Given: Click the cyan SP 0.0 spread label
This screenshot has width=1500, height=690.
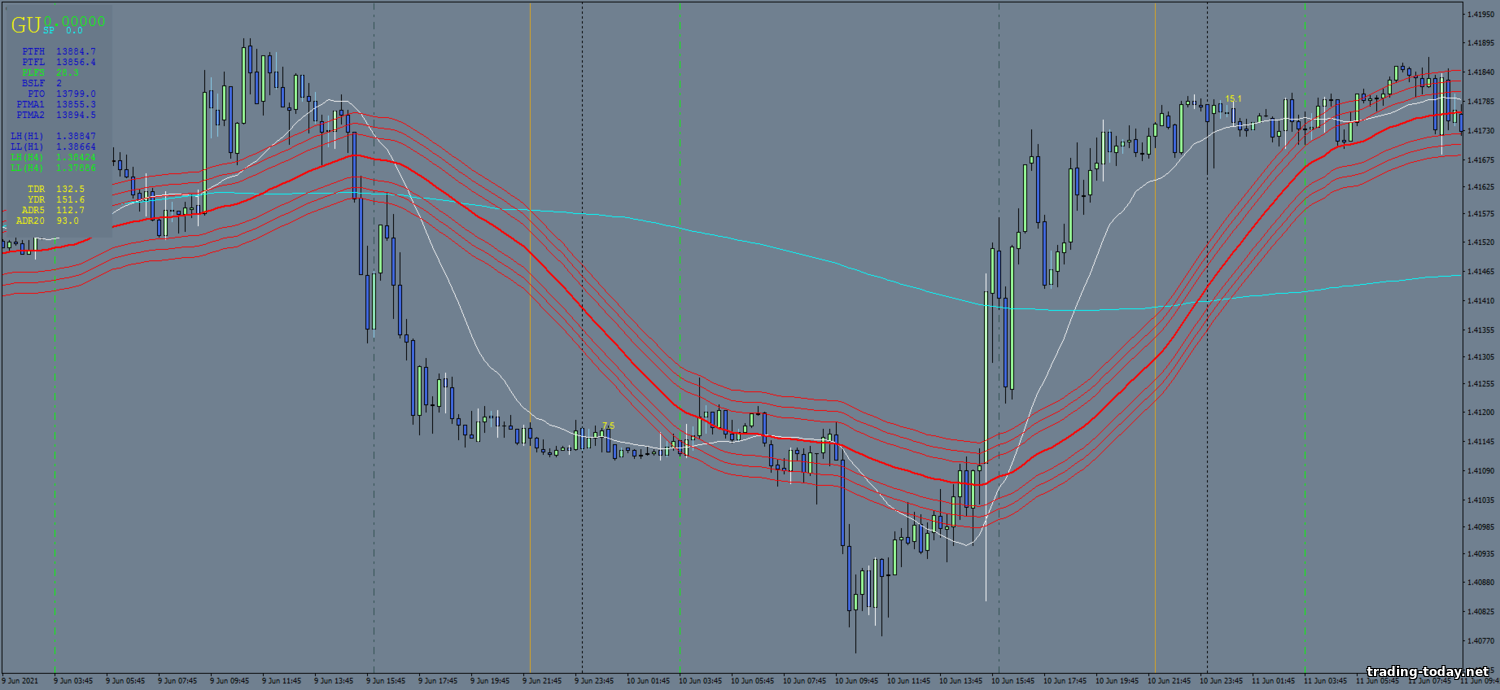Looking at the screenshot, I should (x=62, y=32).
